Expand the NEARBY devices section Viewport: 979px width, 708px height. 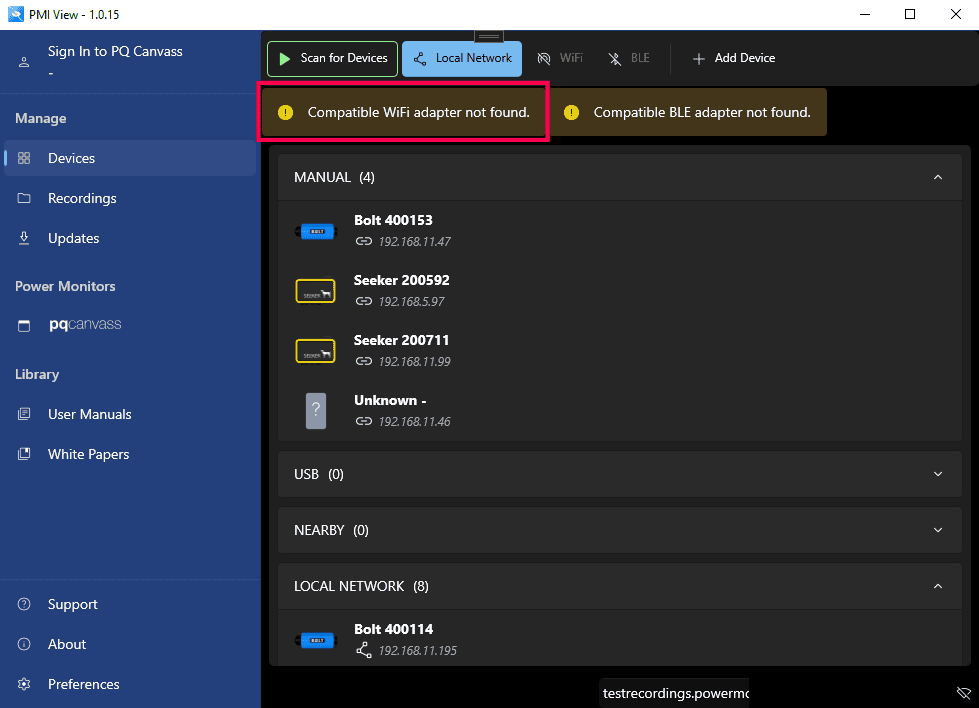(x=937, y=530)
